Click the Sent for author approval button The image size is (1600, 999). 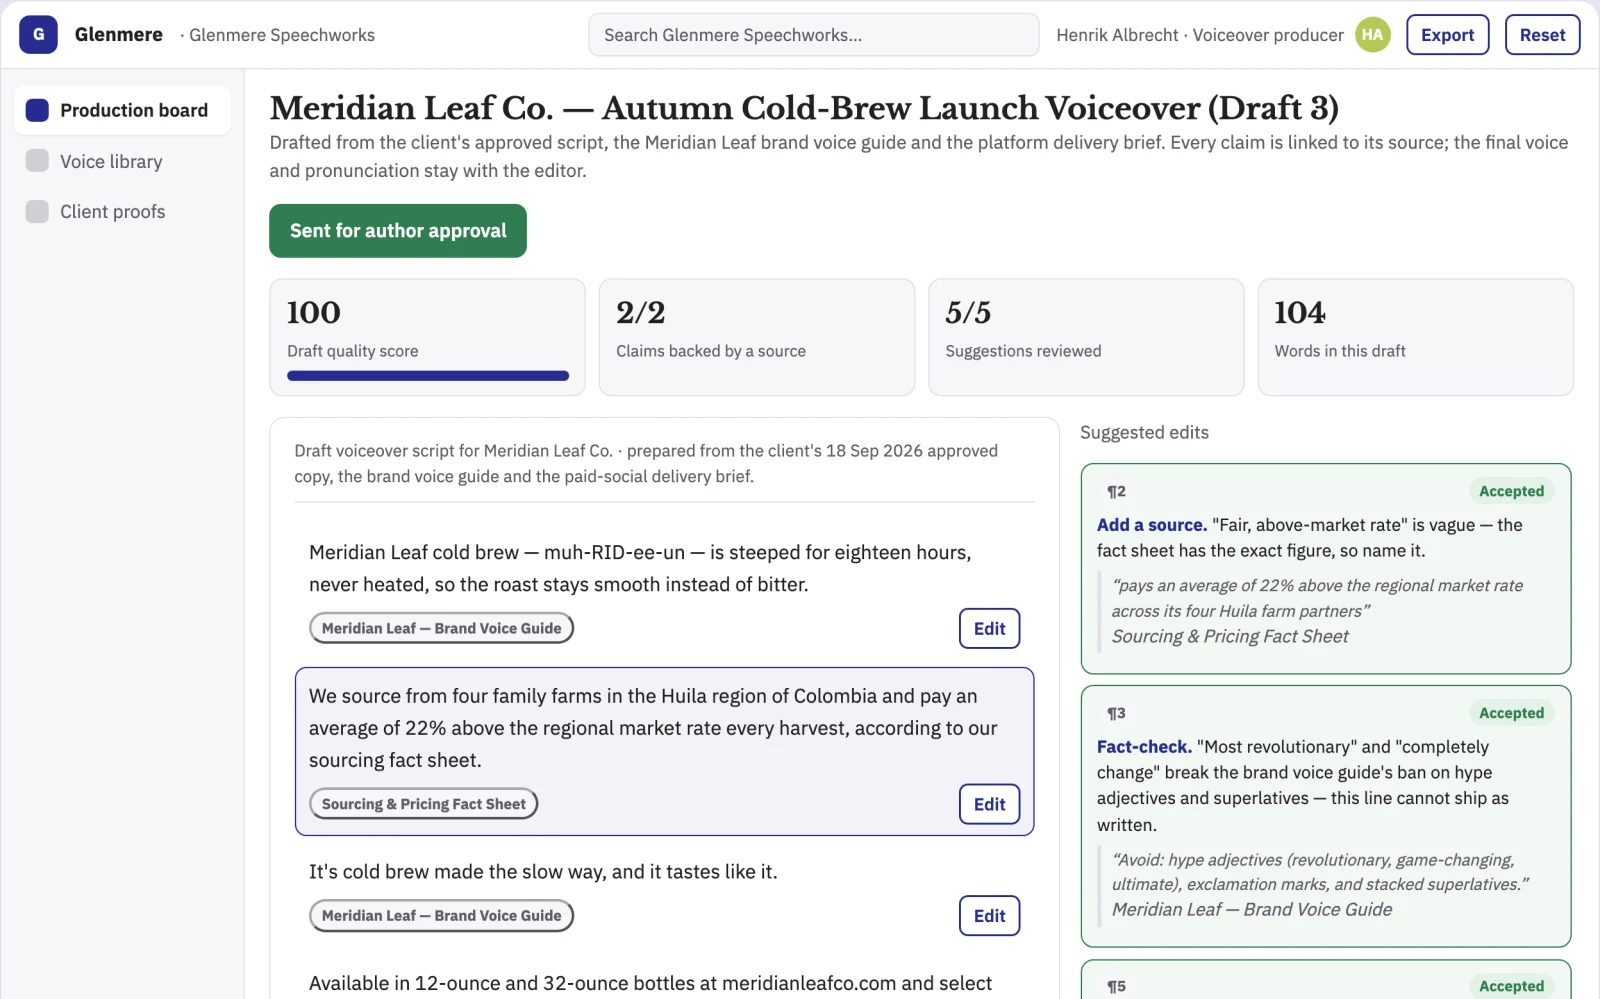pyautogui.click(x=398, y=231)
